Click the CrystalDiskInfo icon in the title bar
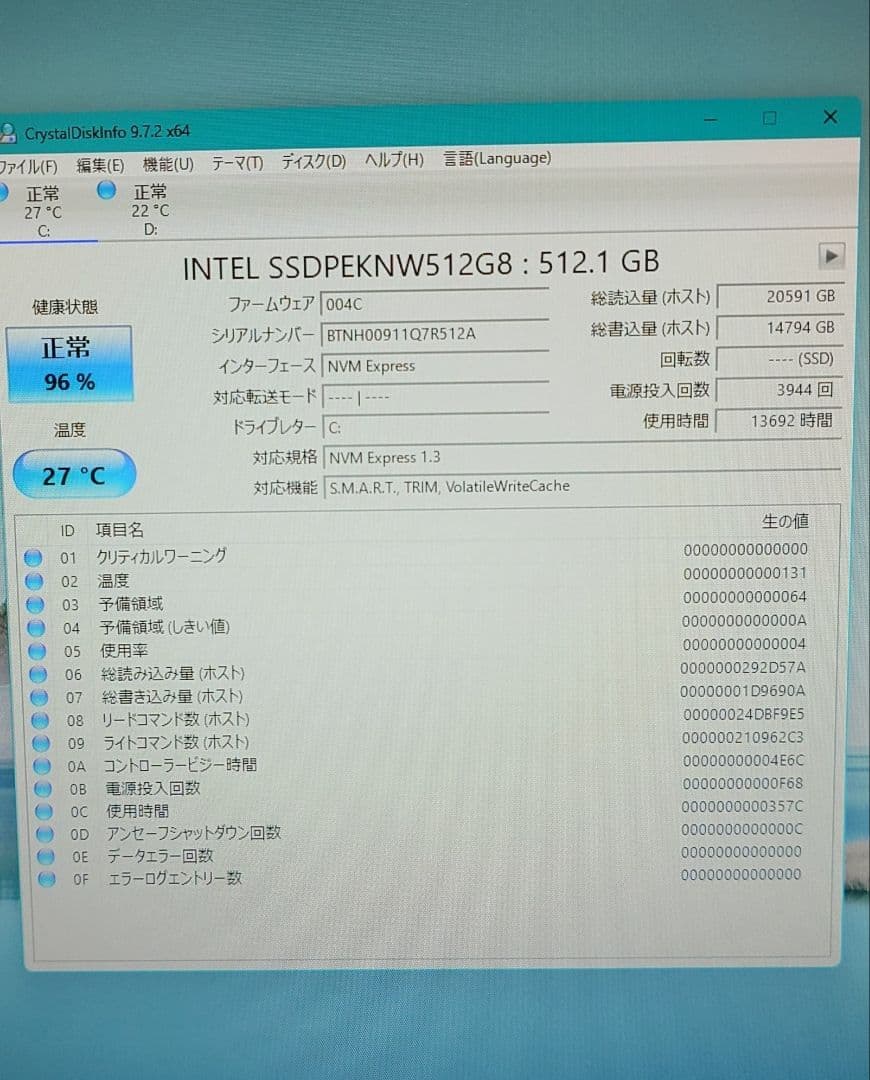This screenshot has width=870, height=1080. 10,131
